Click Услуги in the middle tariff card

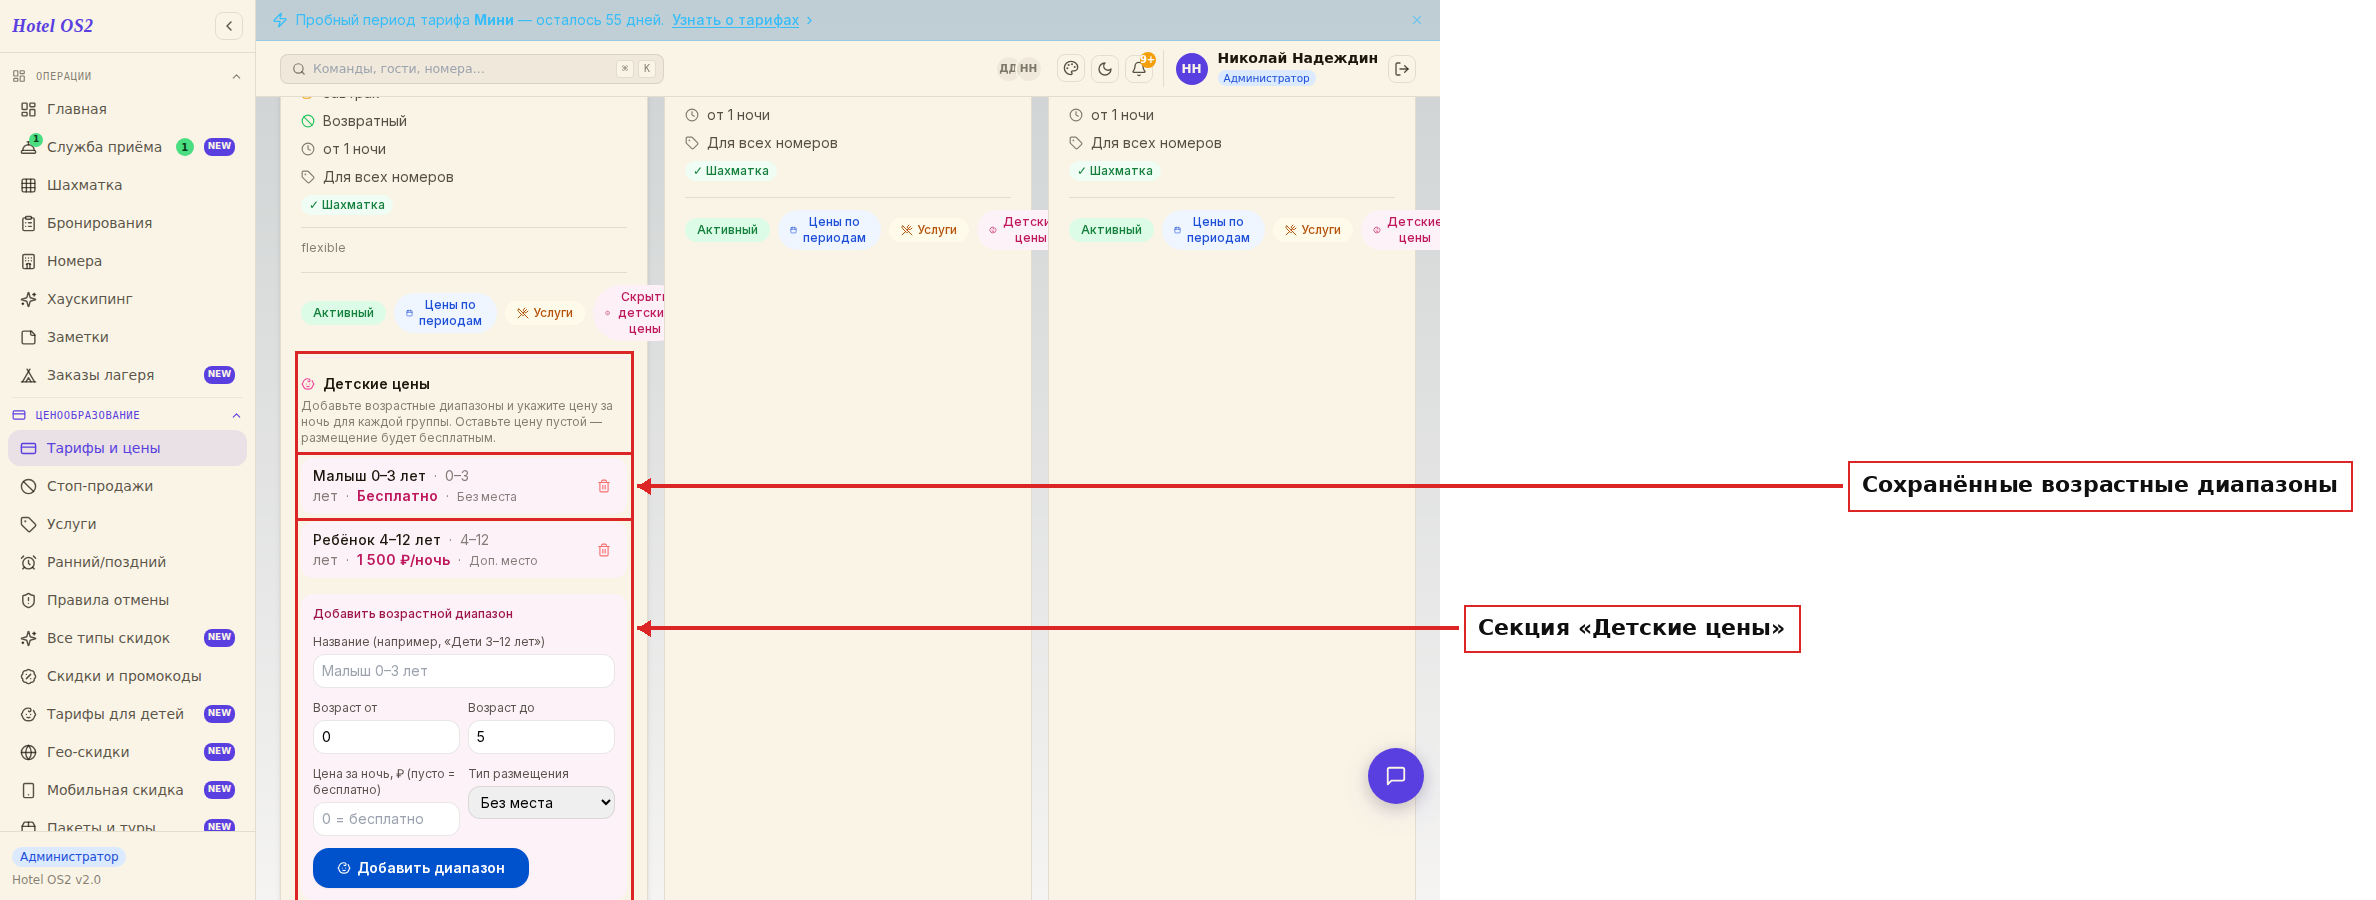(929, 230)
